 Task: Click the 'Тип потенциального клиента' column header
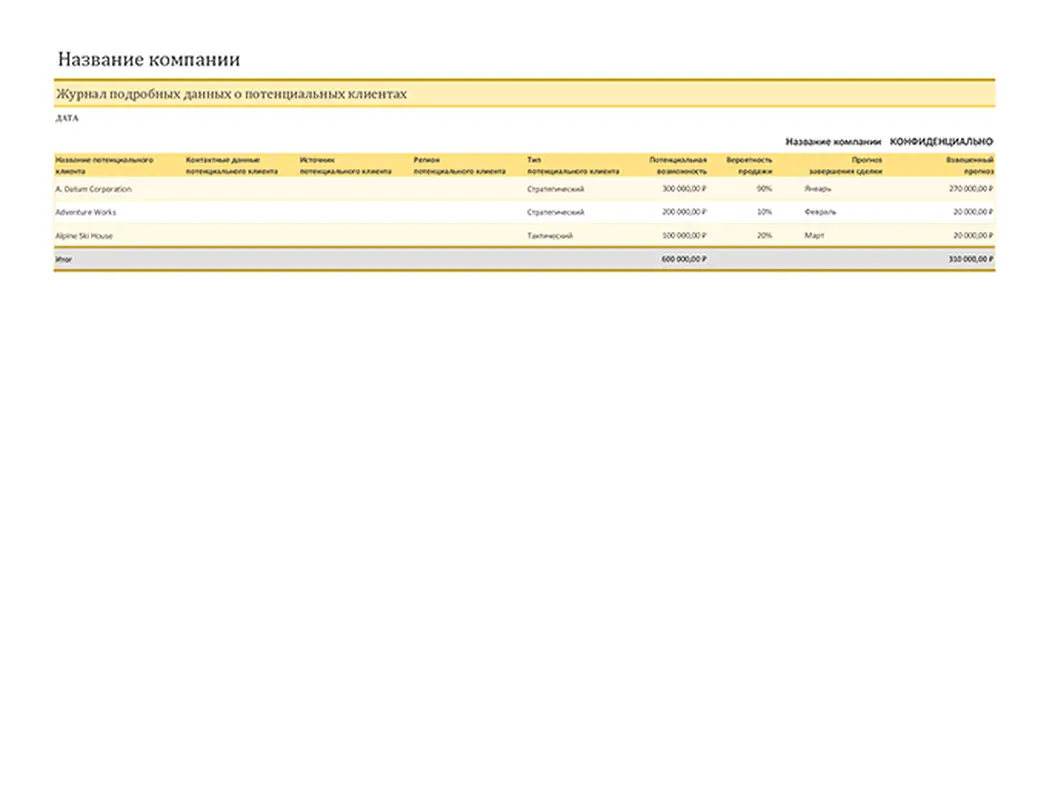pyautogui.click(x=572, y=165)
